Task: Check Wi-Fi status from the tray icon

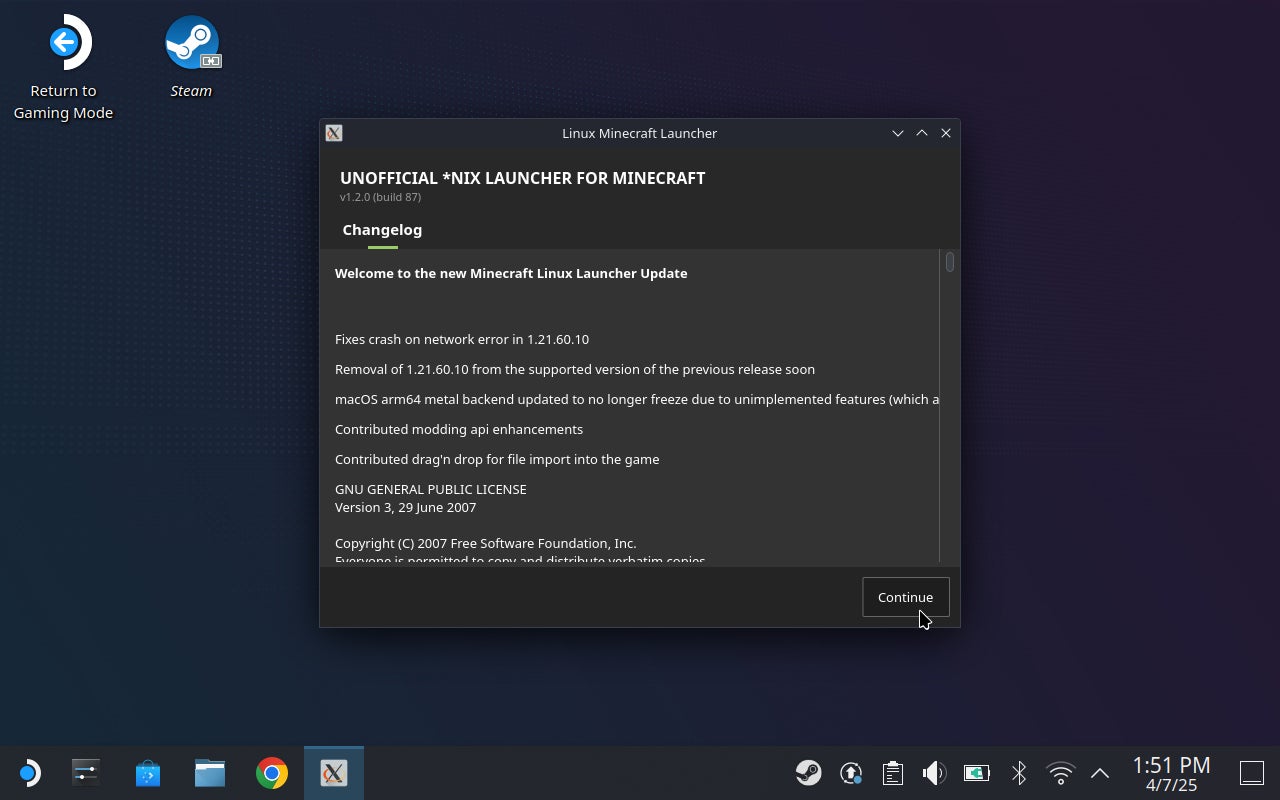Action: coord(1059,772)
